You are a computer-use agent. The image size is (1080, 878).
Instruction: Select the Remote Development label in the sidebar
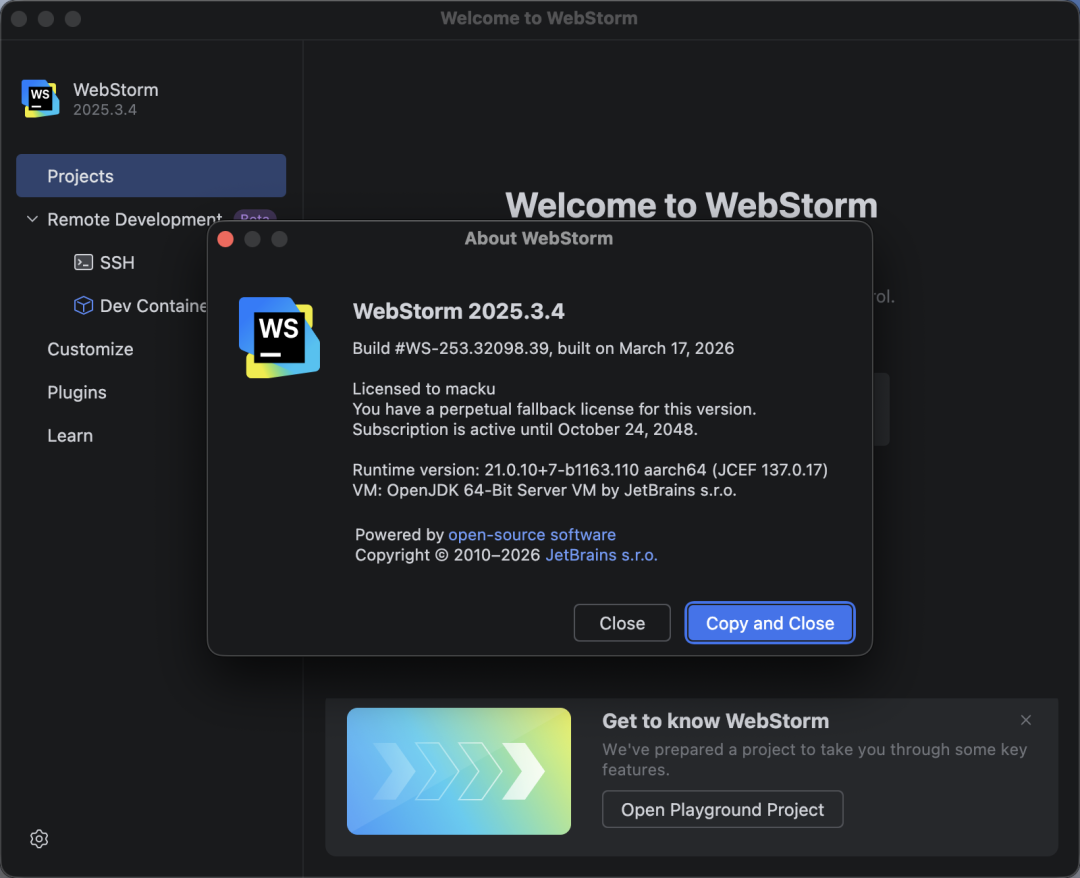(134, 219)
